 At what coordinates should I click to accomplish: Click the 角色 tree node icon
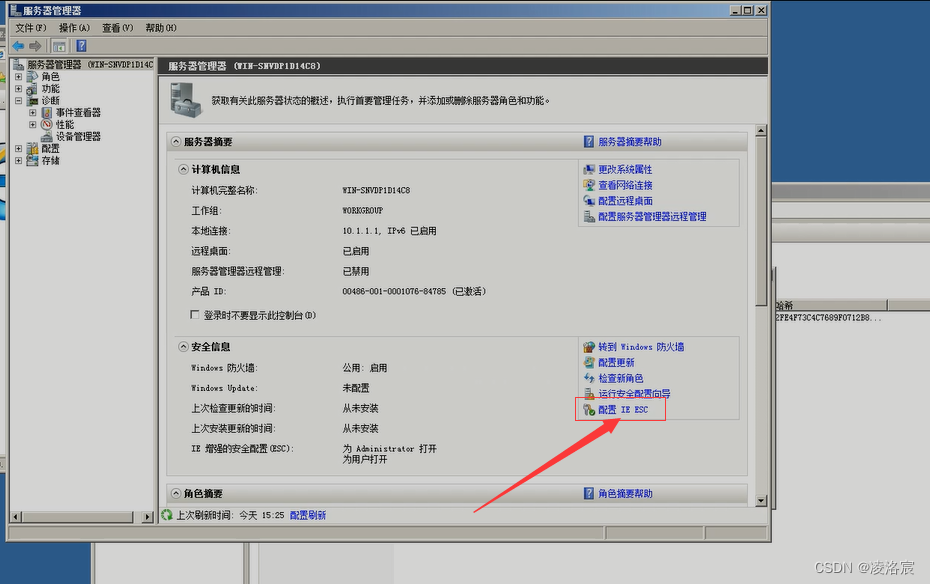click(33, 76)
